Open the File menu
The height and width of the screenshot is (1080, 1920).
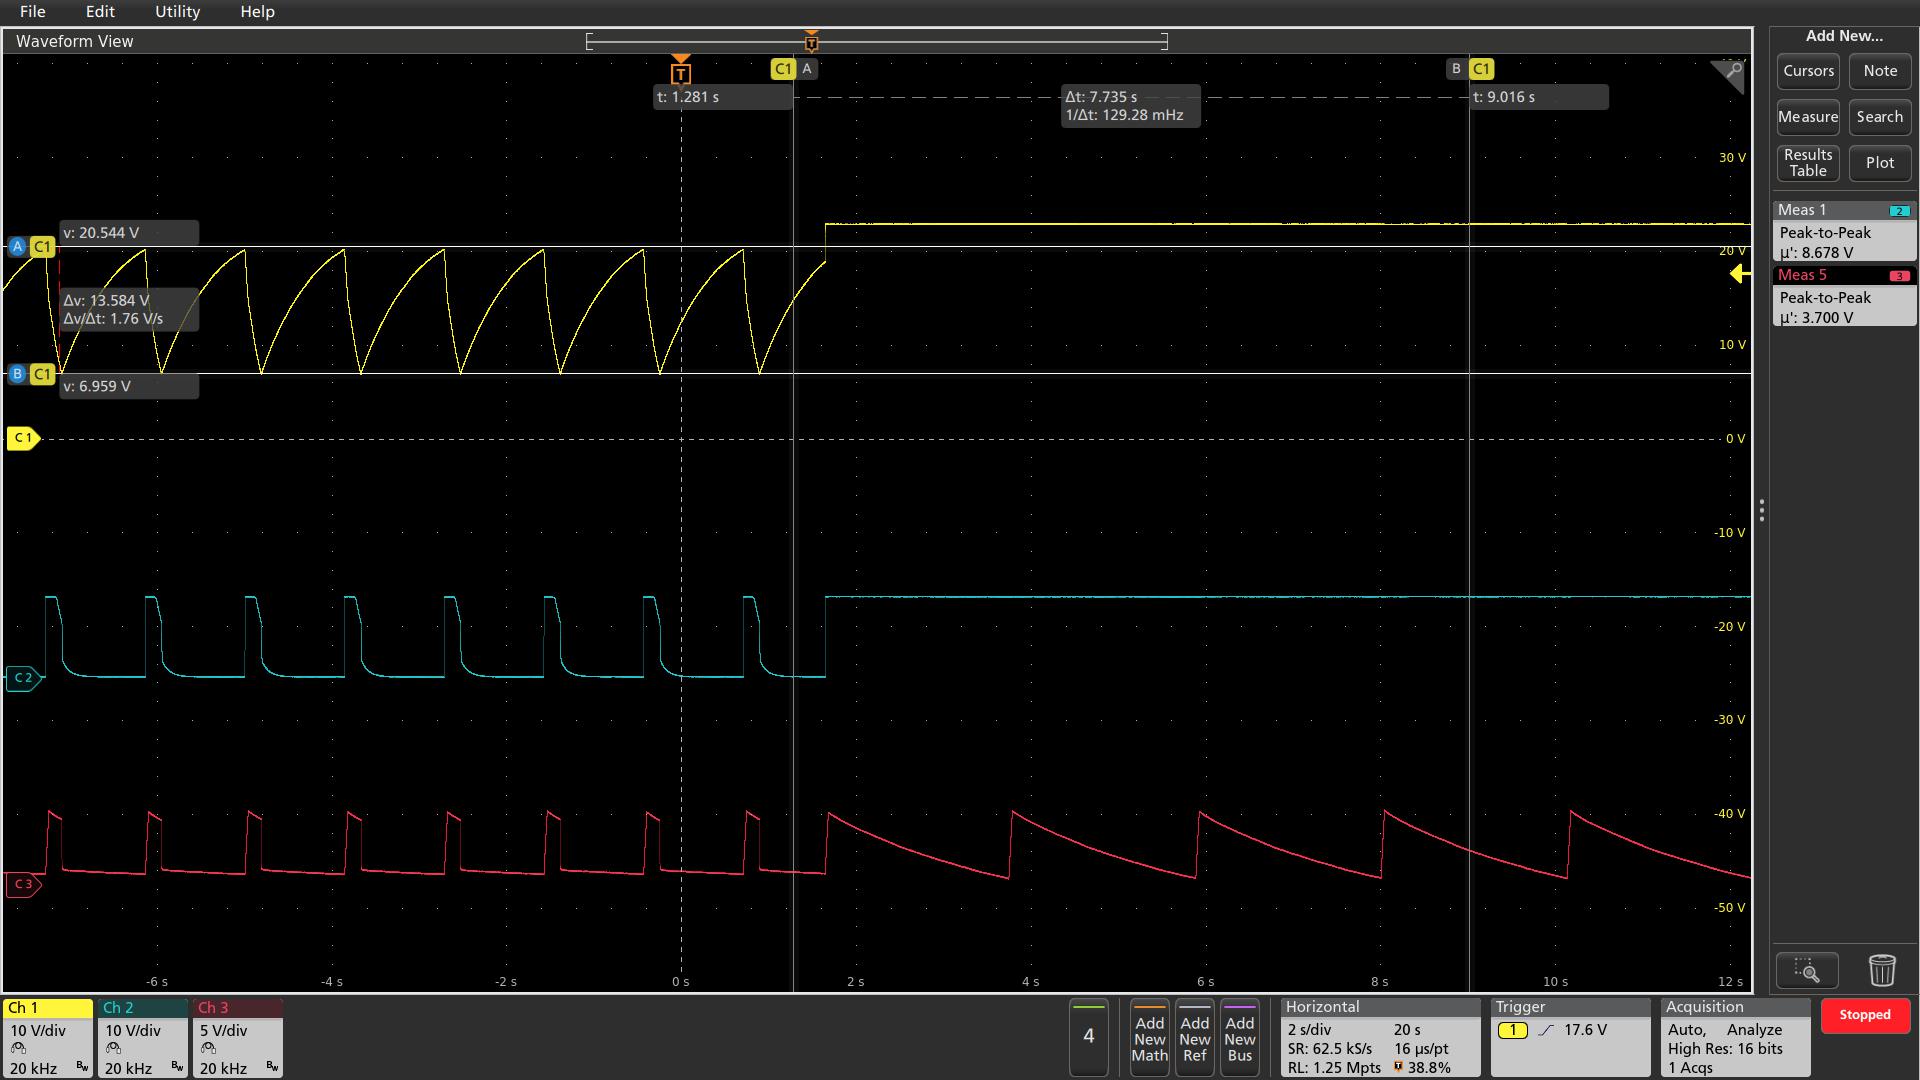tap(32, 12)
